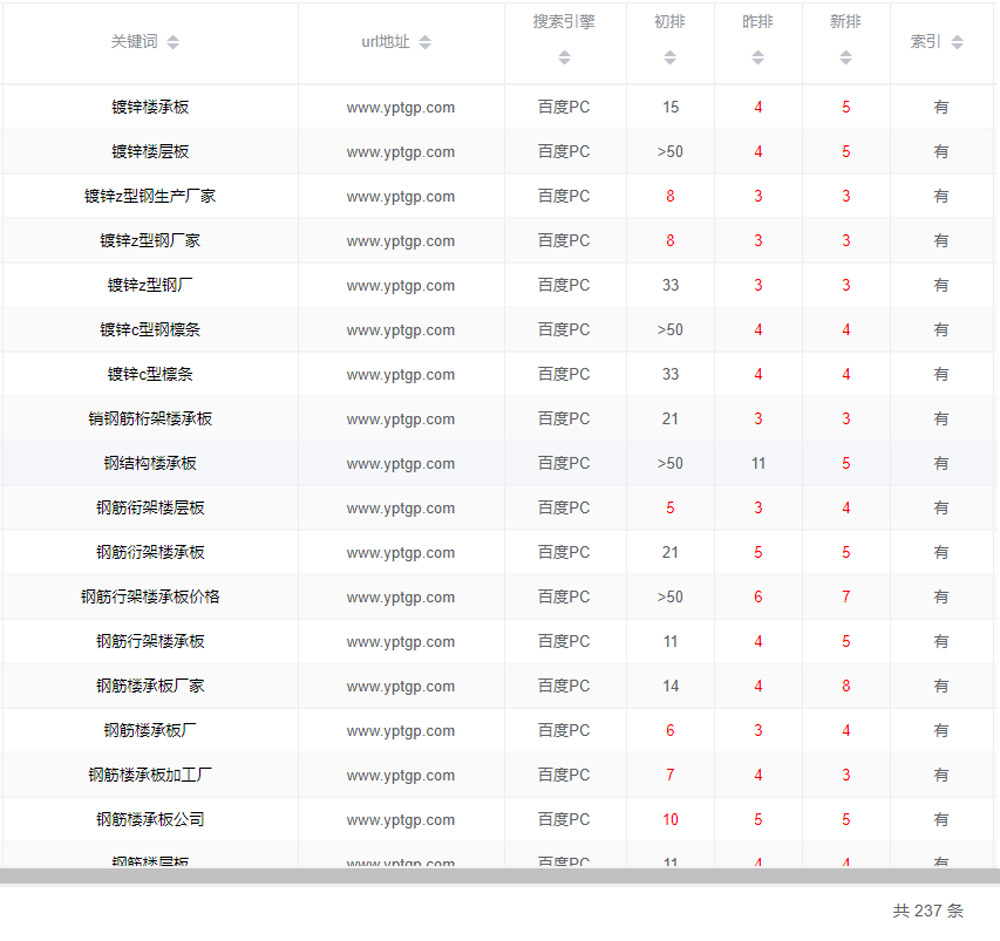The width and height of the screenshot is (1000, 941).
Task: Open the URL in the 镀锌楼承板 row
Action: pos(400,108)
